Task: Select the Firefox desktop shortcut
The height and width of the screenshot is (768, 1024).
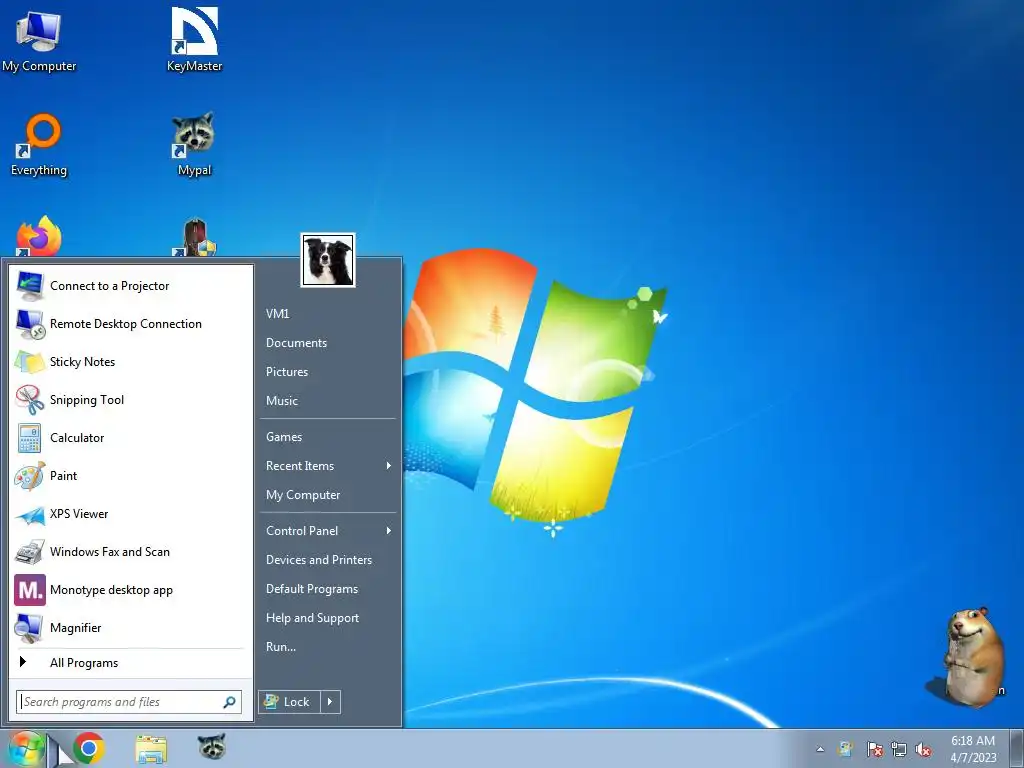Action: pyautogui.click(x=39, y=236)
